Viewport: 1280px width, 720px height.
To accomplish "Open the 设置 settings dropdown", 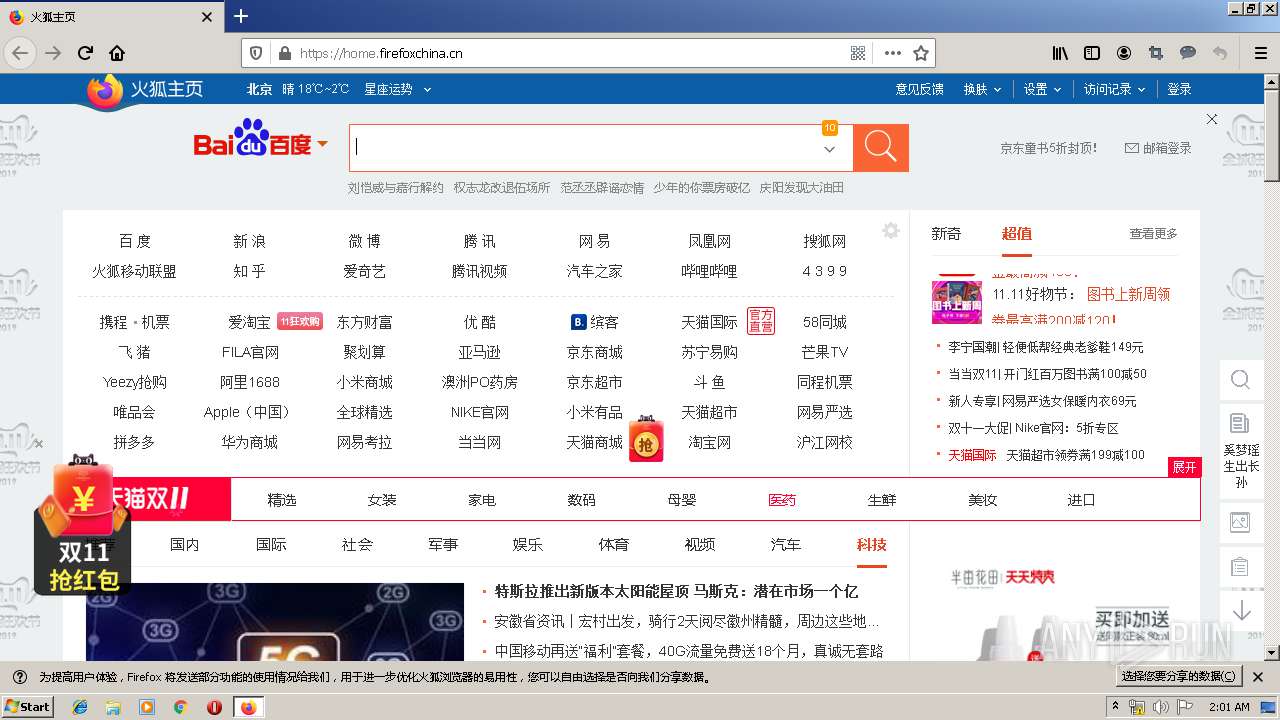I will 1042,89.
